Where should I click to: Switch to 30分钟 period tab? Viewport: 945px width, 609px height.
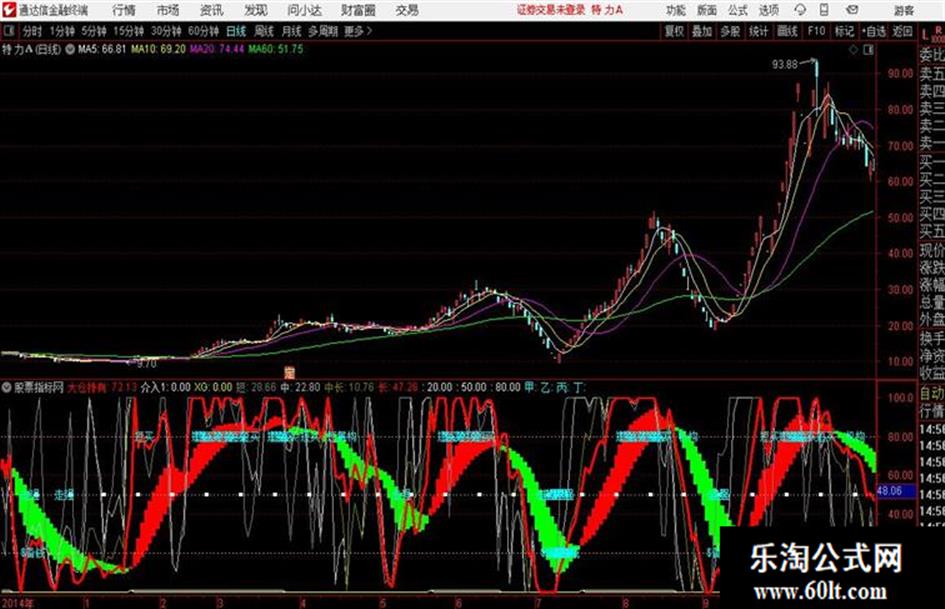point(166,31)
